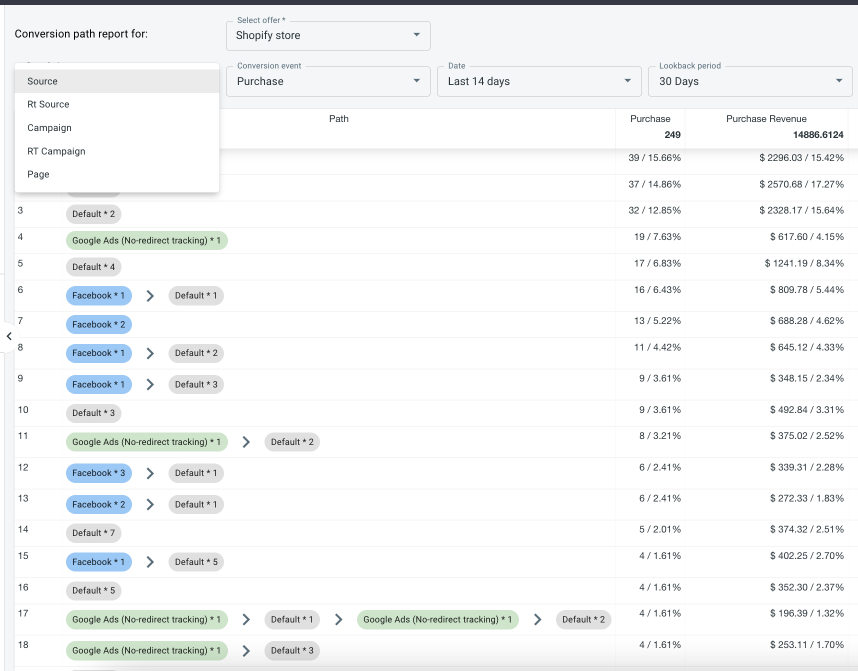Open the Date range dropdown

coord(539,82)
